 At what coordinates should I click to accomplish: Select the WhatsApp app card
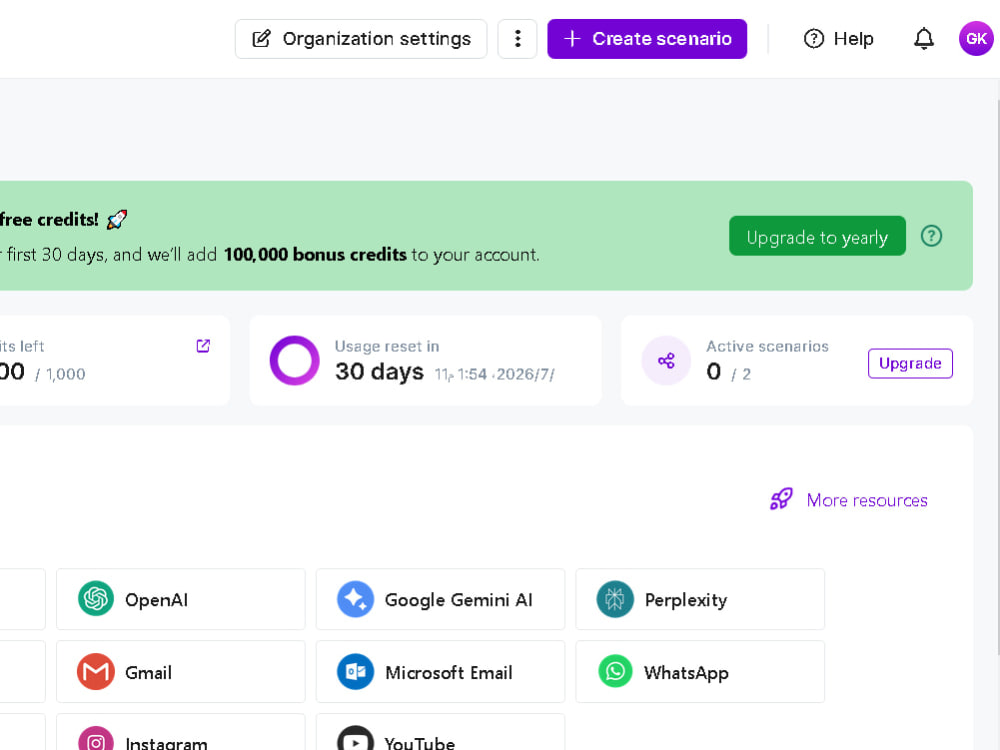point(700,672)
